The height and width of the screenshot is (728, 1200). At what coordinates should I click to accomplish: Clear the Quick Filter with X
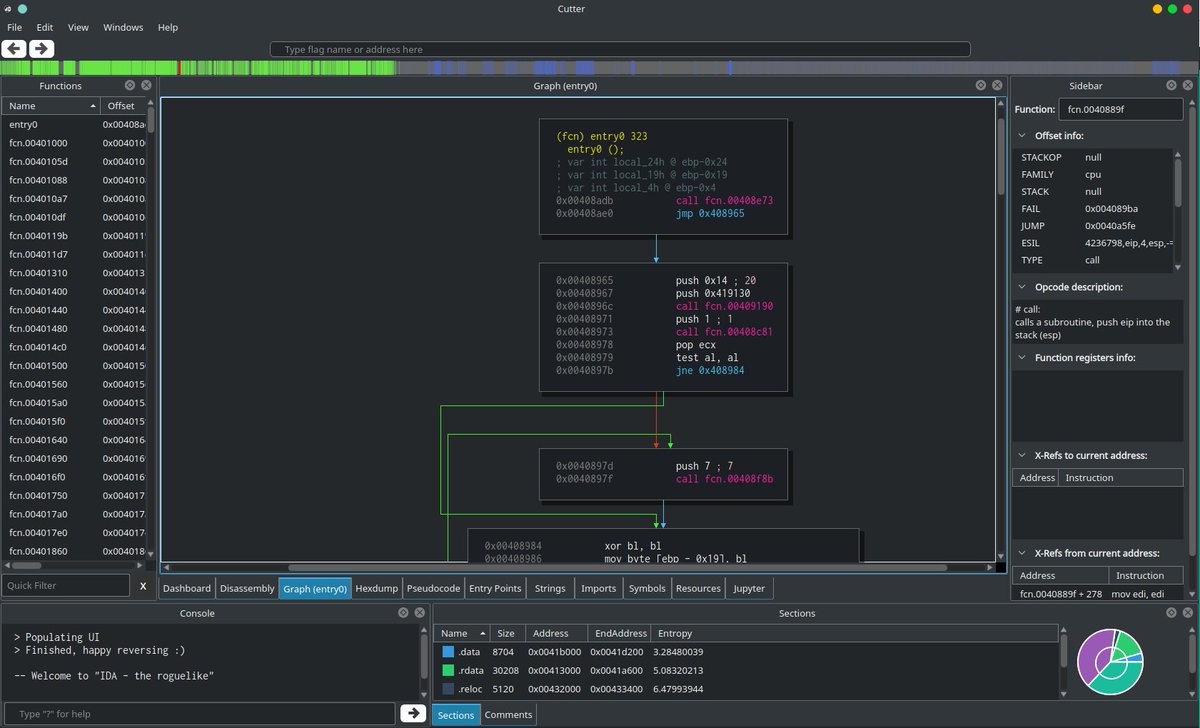pyautogui.click(x=143, y=586)
